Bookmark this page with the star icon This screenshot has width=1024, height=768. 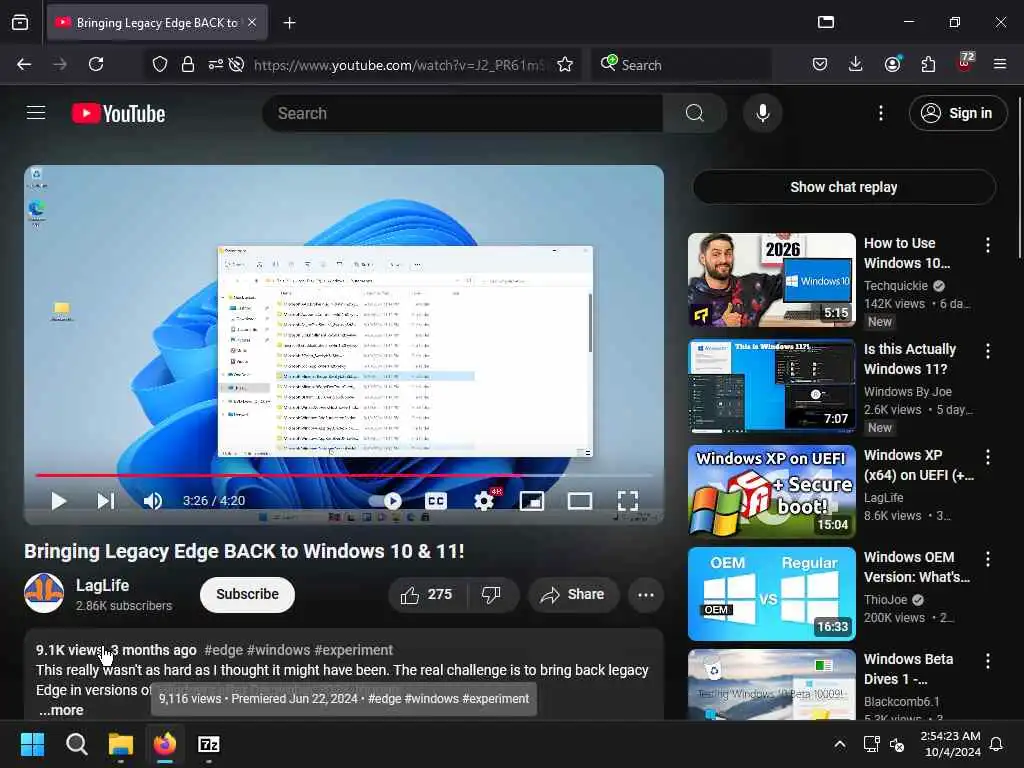(565, 64)
